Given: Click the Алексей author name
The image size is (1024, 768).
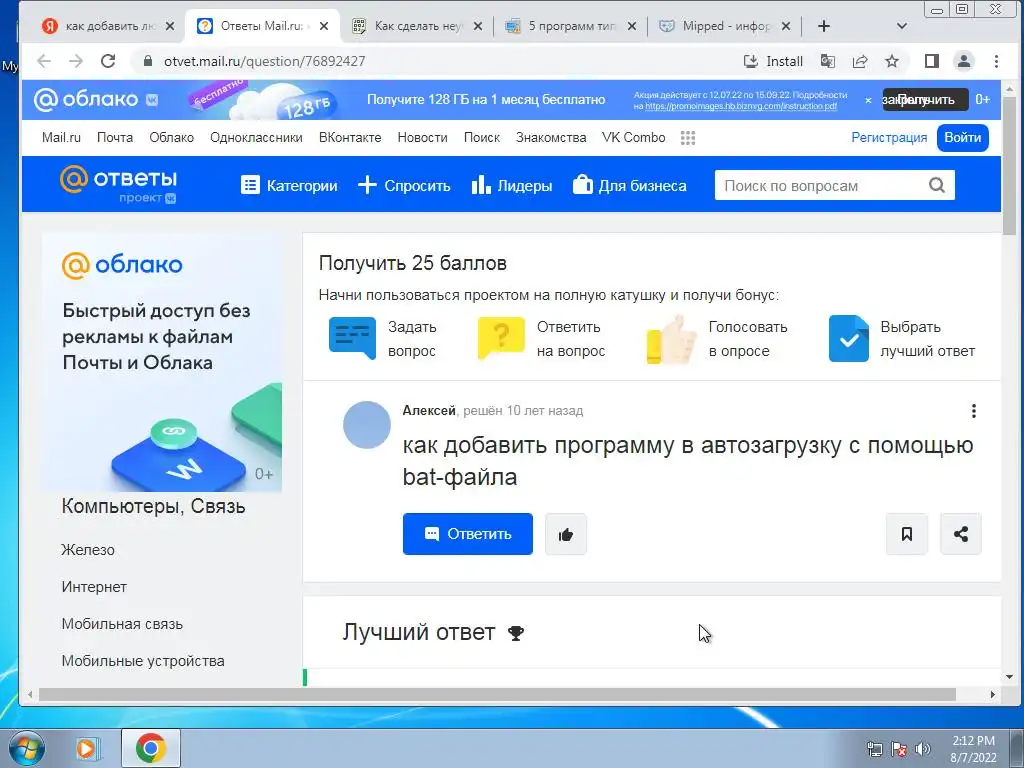Looking at the screenshot, I should tap(428, 411).
